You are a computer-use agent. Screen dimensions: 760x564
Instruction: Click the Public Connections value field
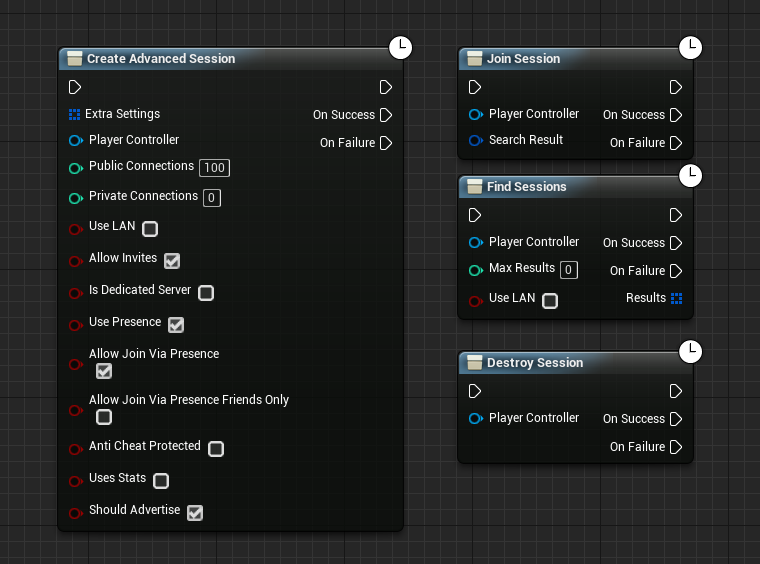[214, 168]
